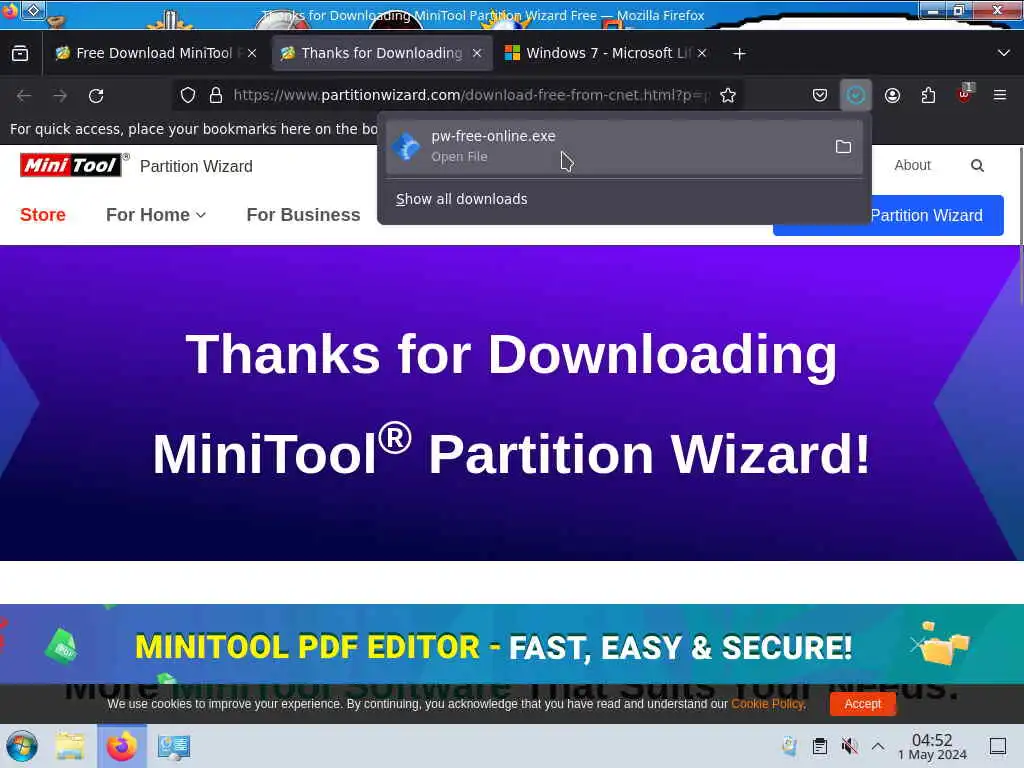This screenshot has height=768, width=1024.
Task: Open file explorer from taskbar
Action: point(70,746)
